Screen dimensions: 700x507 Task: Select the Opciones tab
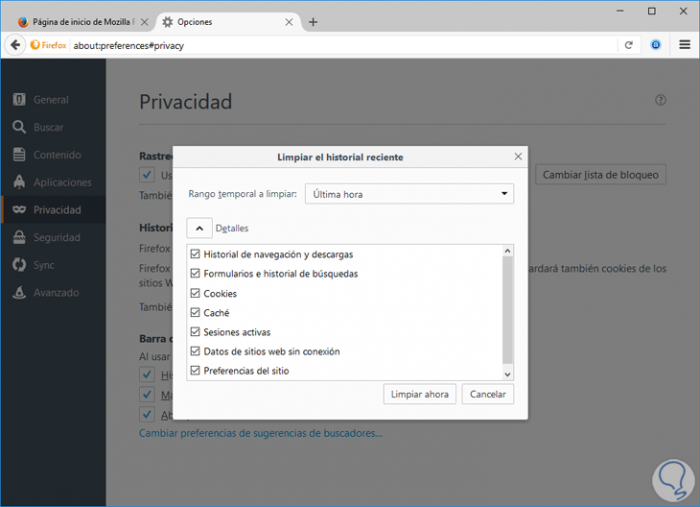pyautogui.click(x=228, y=22)
